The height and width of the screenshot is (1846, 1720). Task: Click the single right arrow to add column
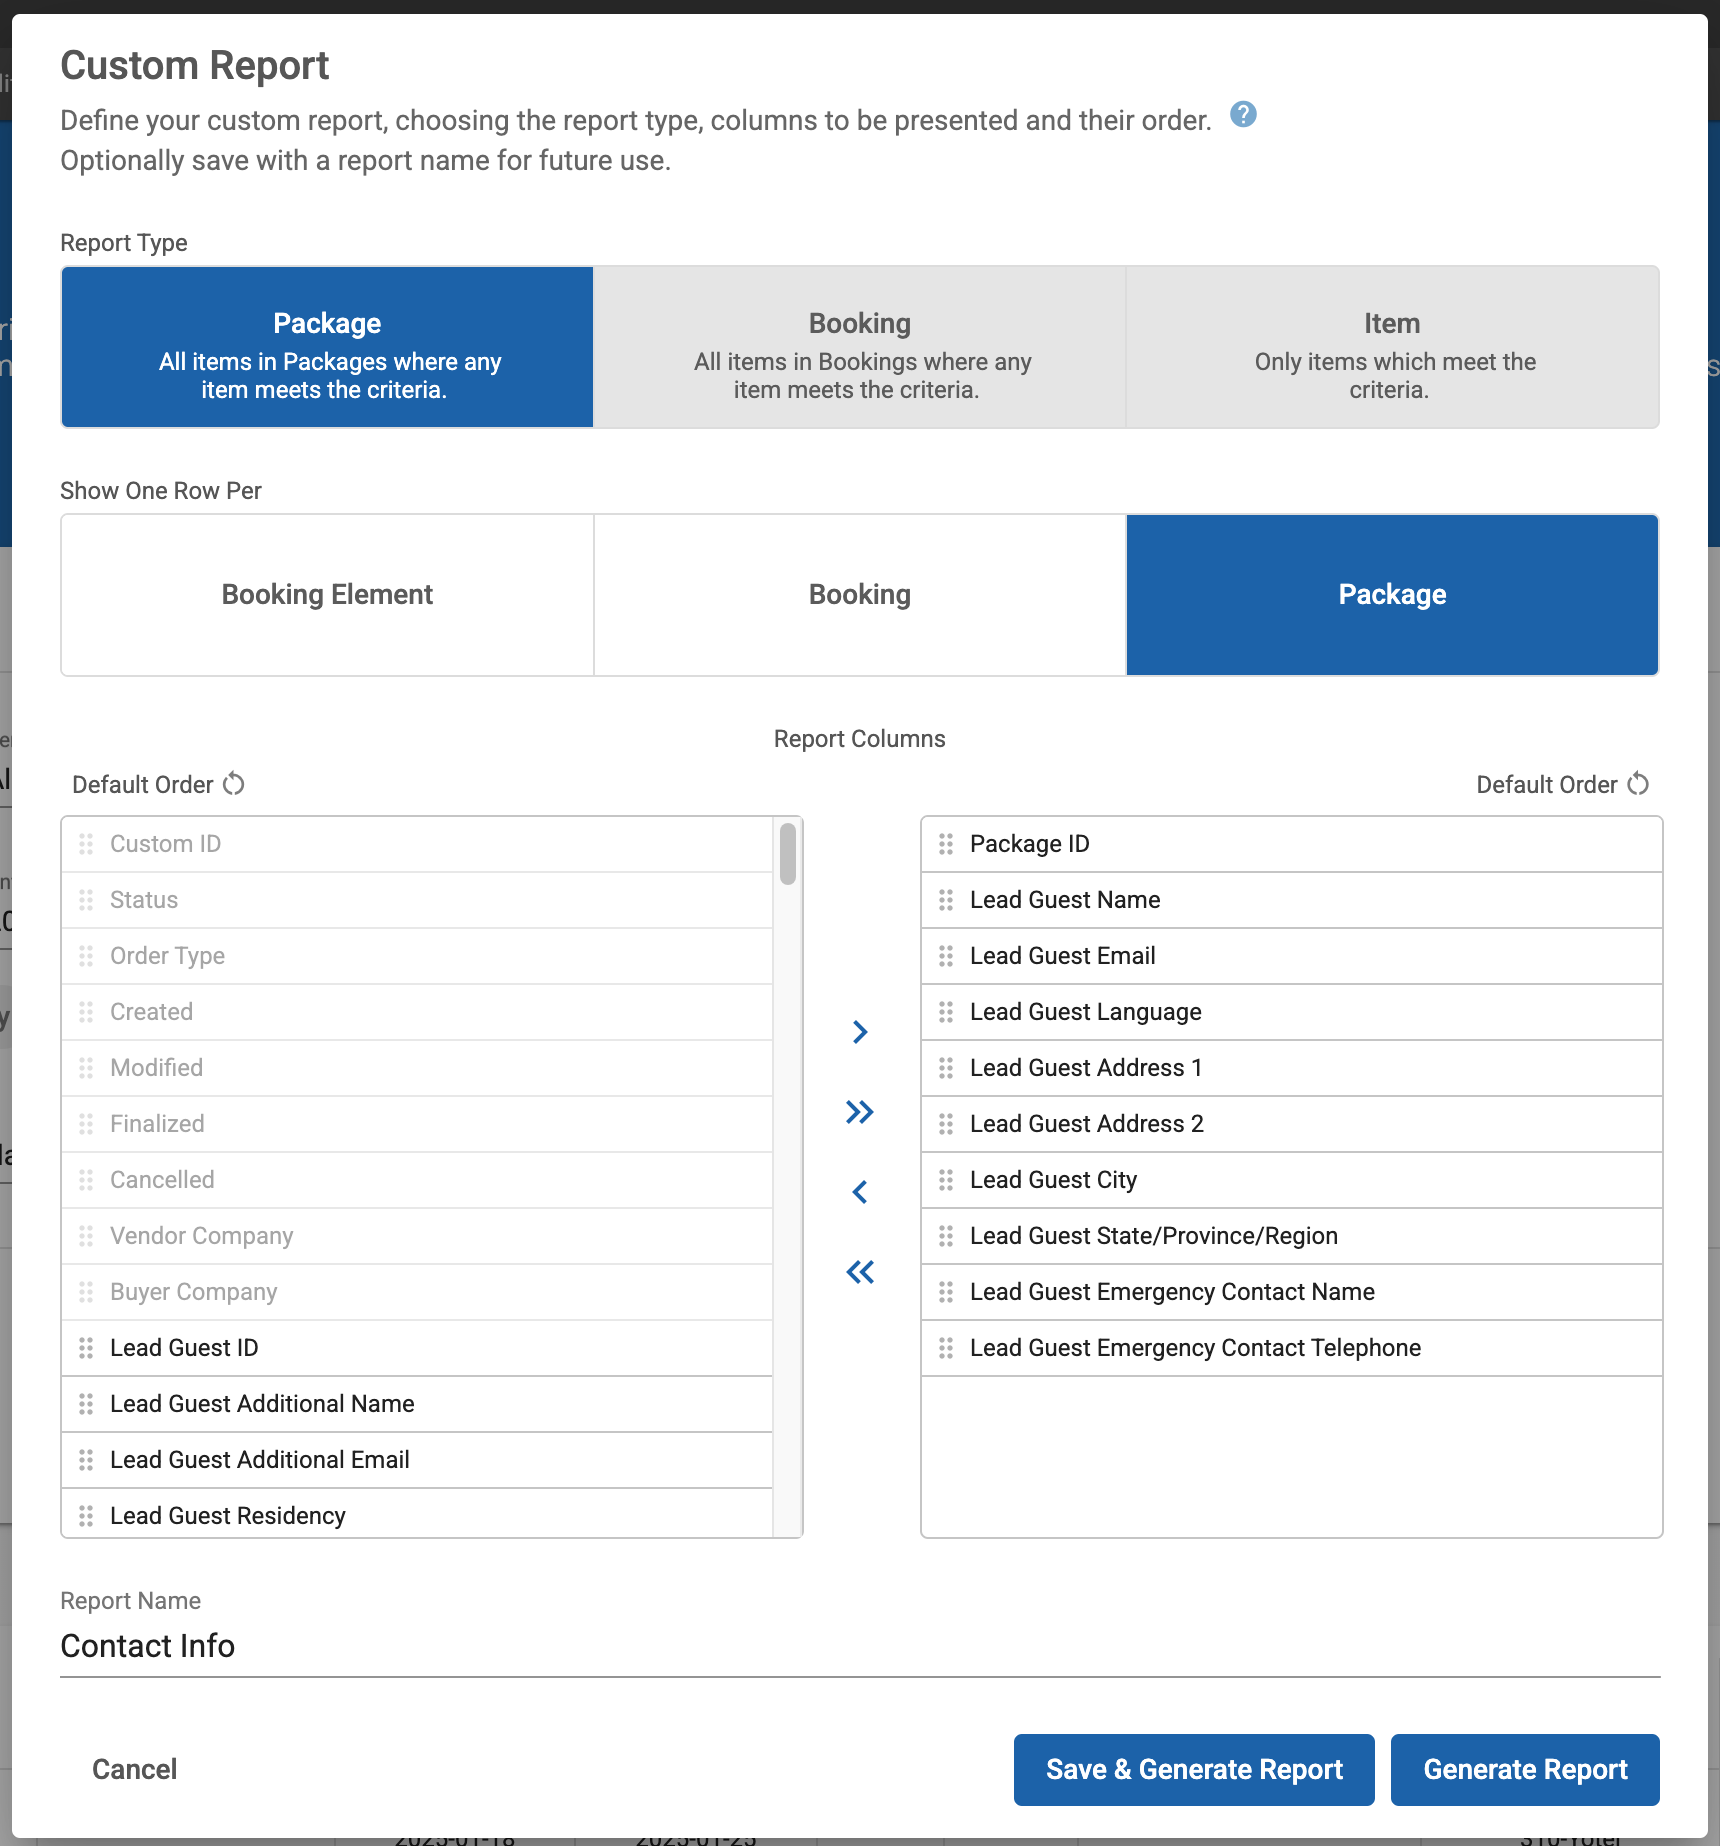(859, 1032)
